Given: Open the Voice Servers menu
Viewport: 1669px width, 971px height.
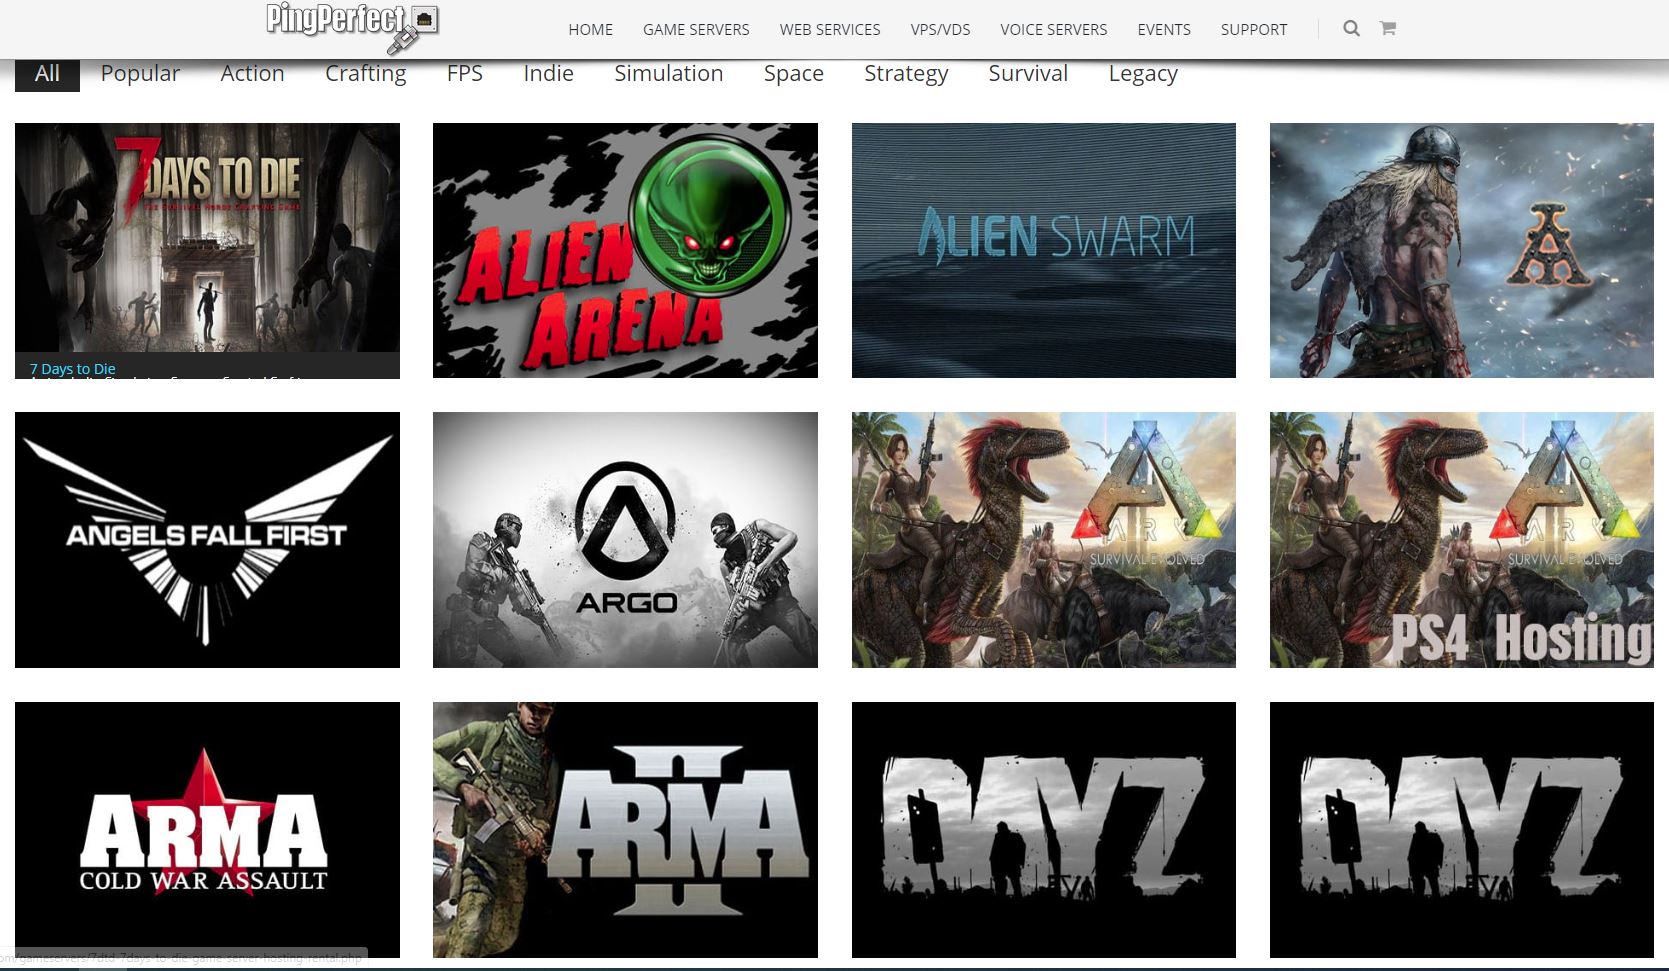Looking at the screenshot, I should click(1053, 30).
